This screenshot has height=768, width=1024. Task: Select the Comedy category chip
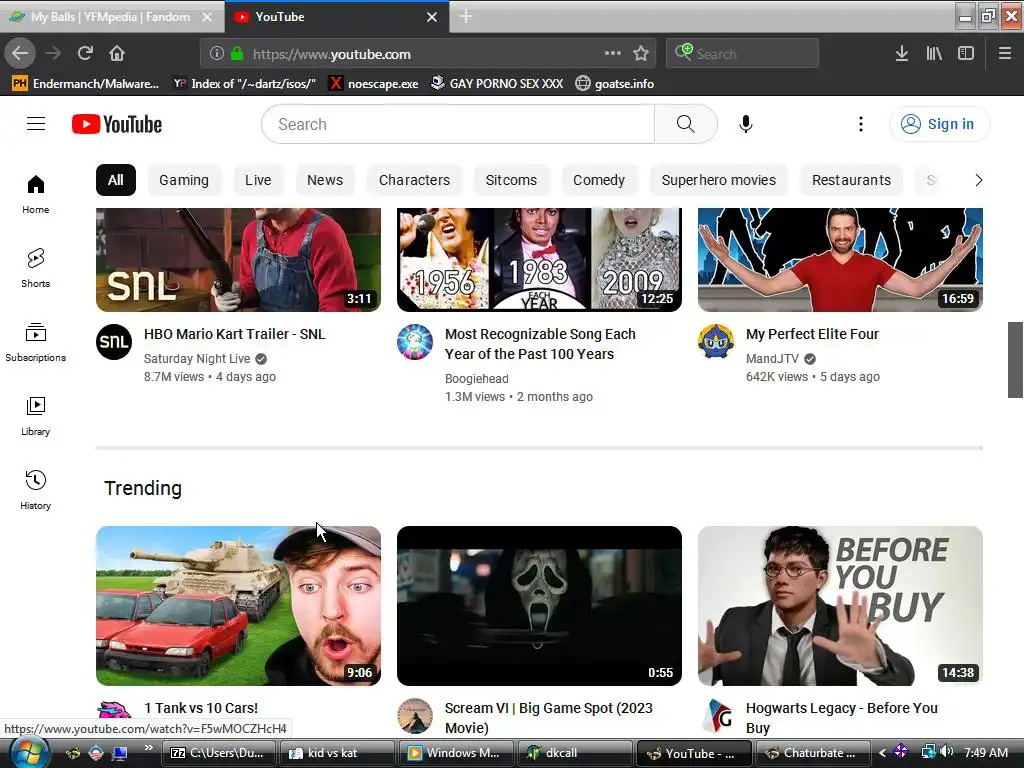(x=599, y=180)
